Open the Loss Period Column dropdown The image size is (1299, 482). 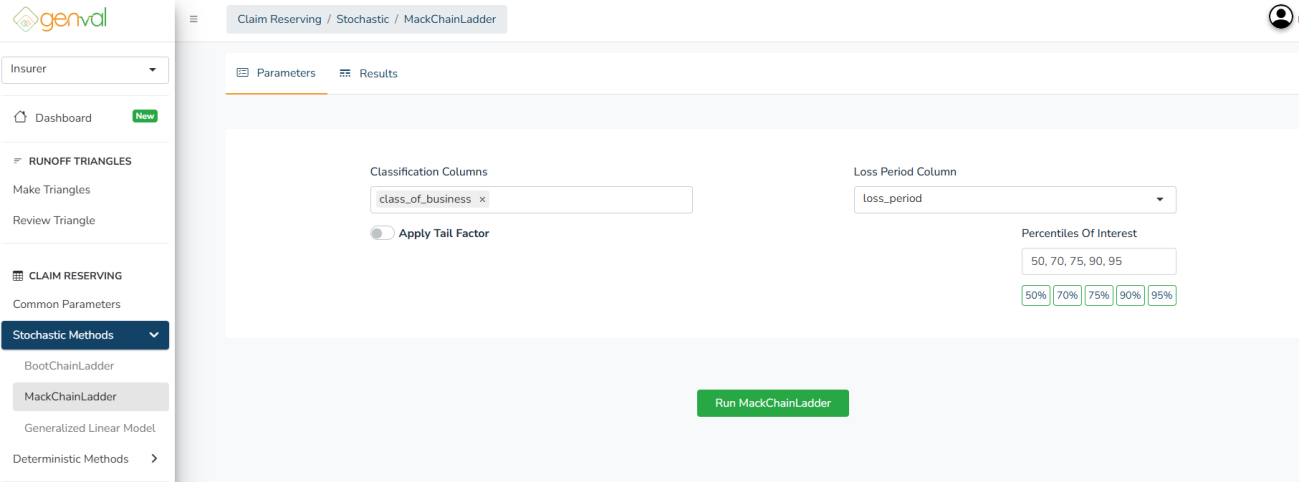point(1014,199)
